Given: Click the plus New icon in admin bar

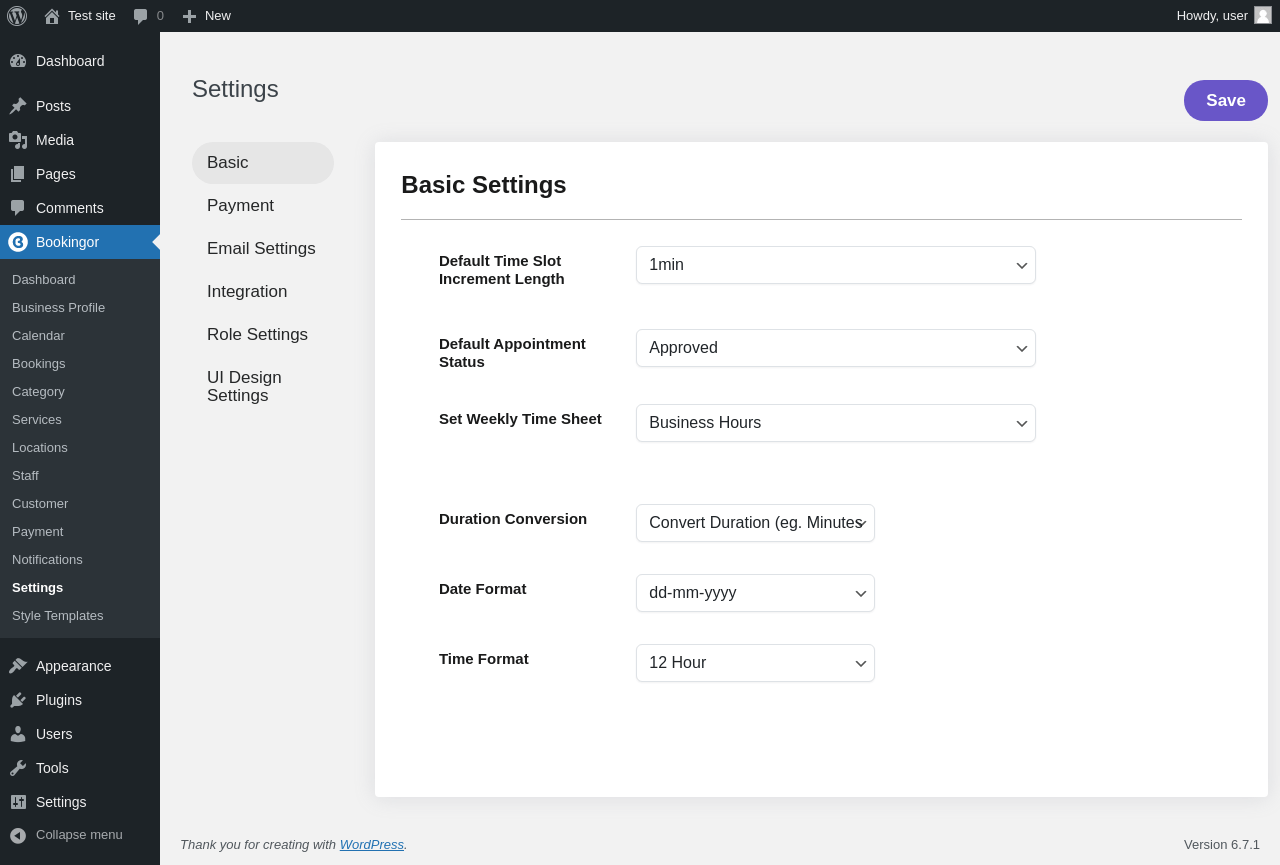Looking at the screenshot, I should coord(189,16).
